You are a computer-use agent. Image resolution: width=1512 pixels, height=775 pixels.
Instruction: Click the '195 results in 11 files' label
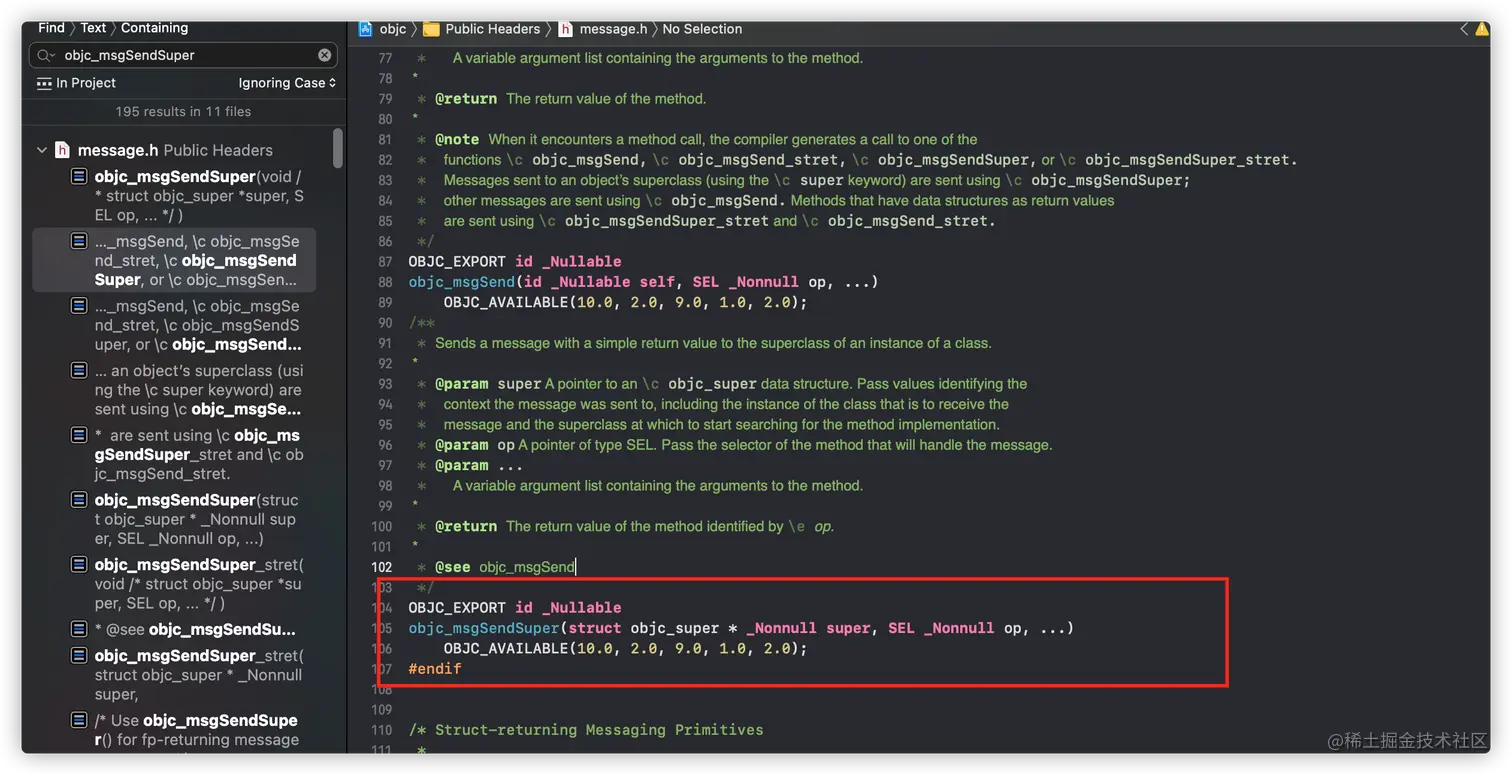click(183, 112)
